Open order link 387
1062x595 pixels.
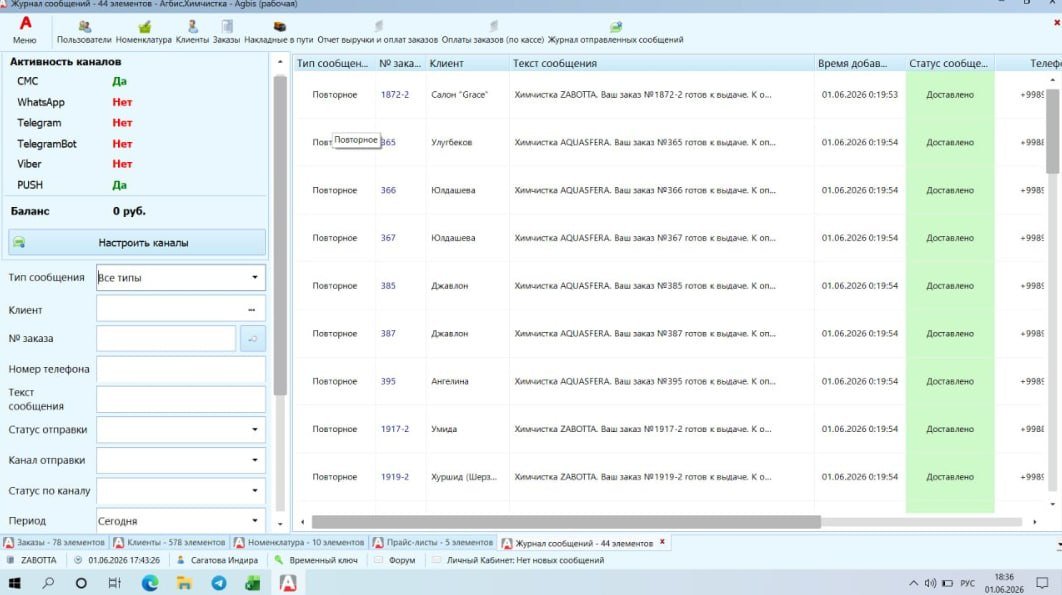pos(388,333)
